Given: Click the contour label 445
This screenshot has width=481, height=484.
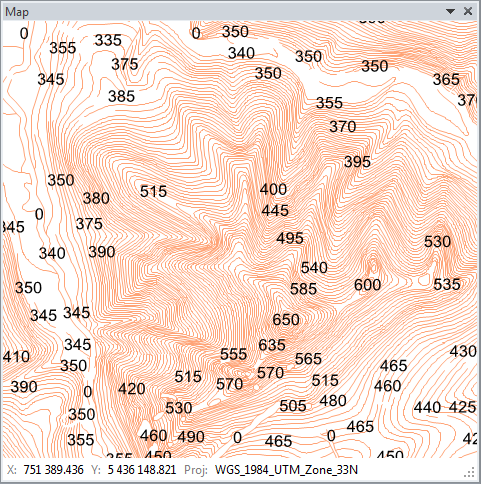Looking at the screenshot, I should (275, 211).
